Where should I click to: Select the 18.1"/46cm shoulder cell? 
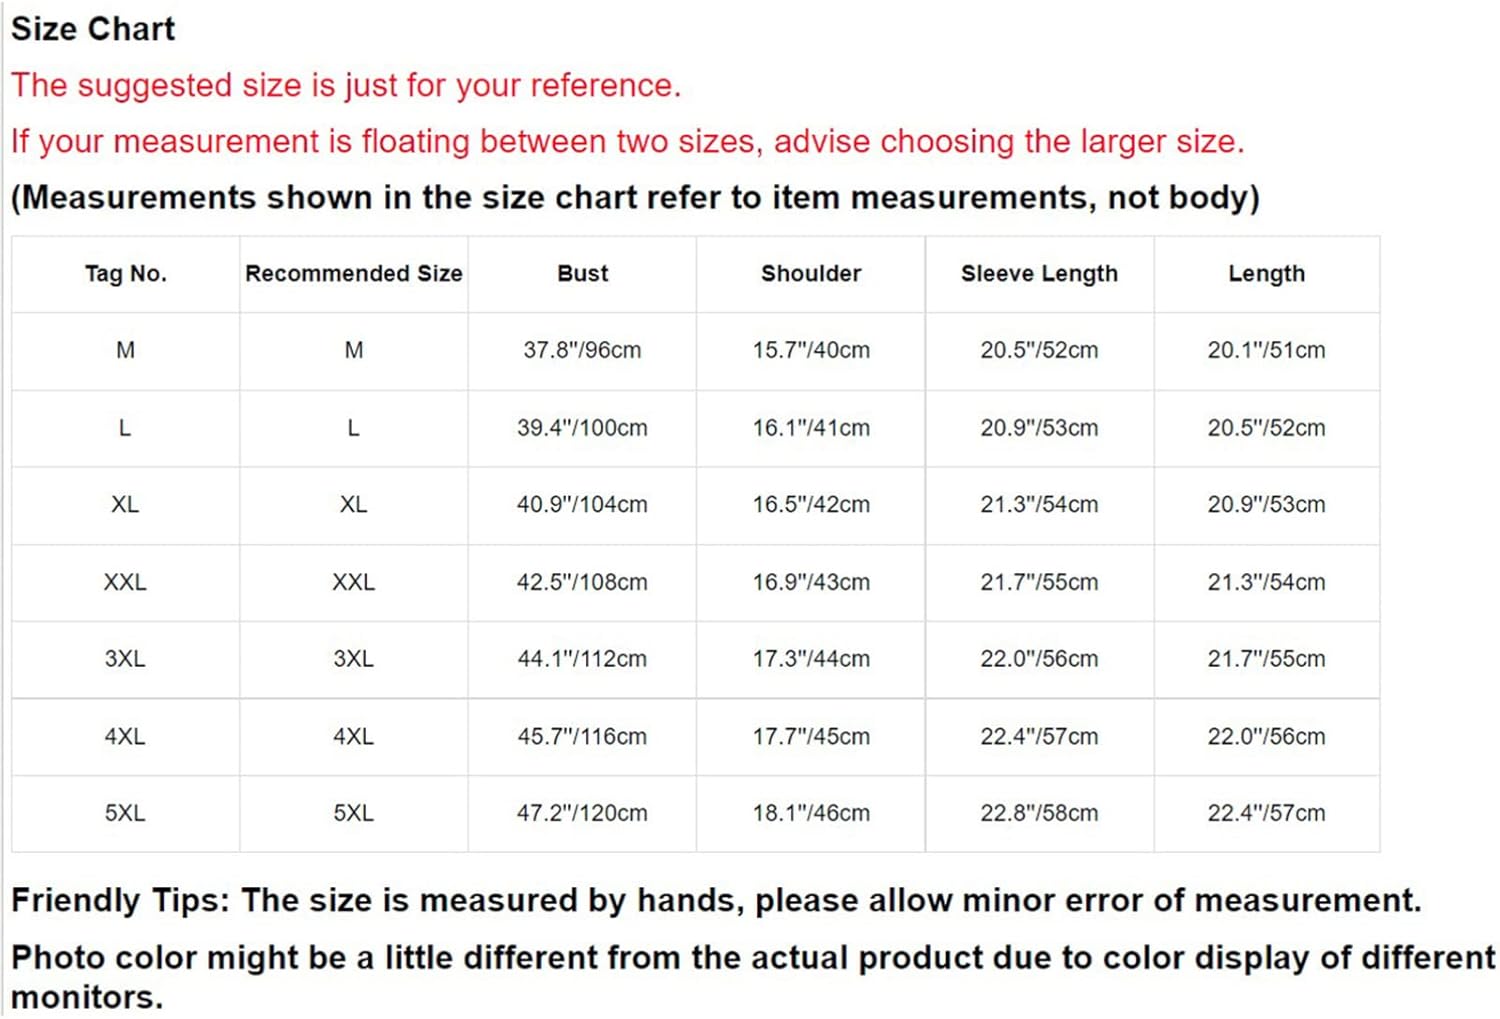(x=811, y=814)
